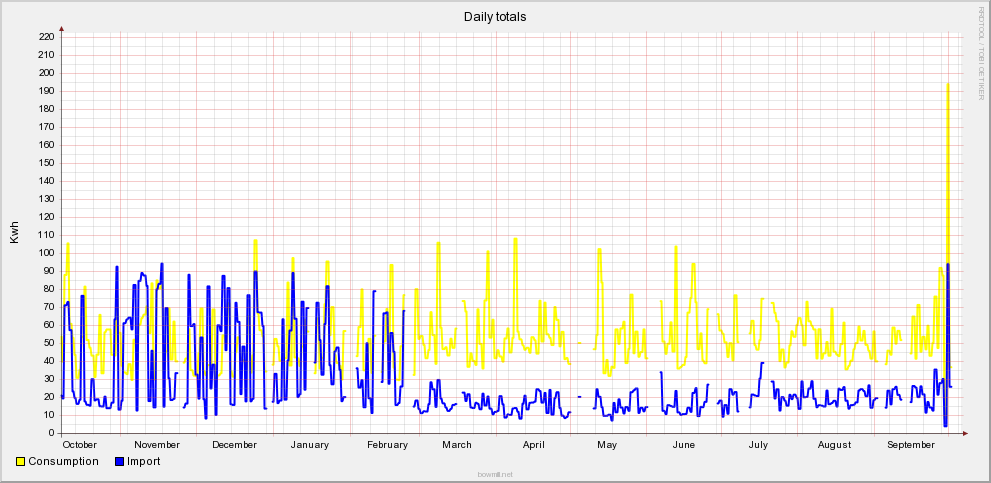Image resolution: width=991 pixels, height=483 pixels.
Task: Click the blue Import legend swatch
Action: [120, 462]
